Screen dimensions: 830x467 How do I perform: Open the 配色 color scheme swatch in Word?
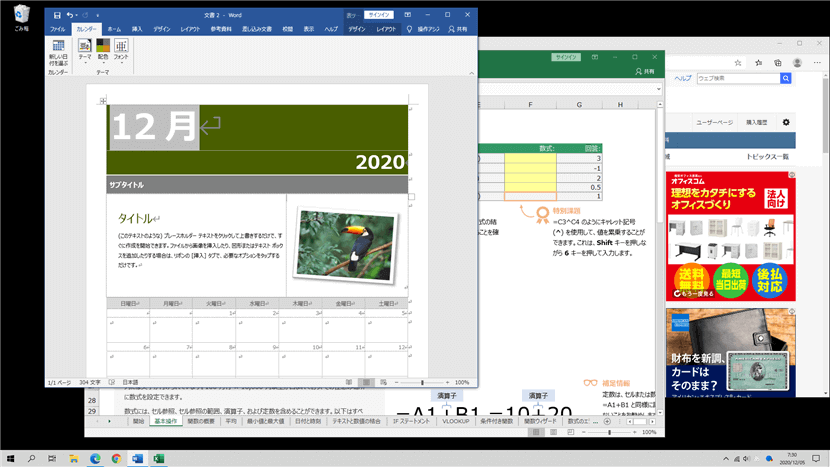tap(103, 52)
